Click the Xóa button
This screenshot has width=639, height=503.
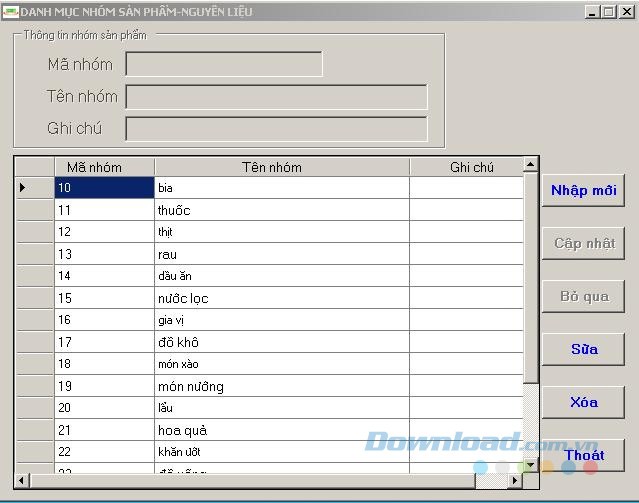(x=583, y=402)
